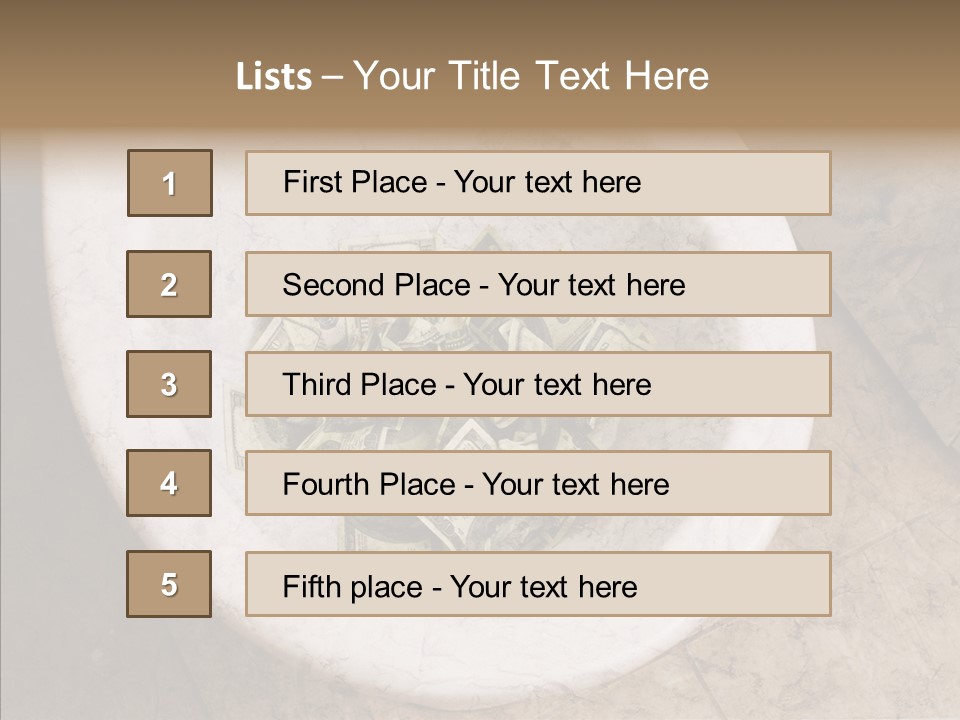Screen dimensions: 960x720
Task: Click the number 3 box
Action: (x=169, y=384)
